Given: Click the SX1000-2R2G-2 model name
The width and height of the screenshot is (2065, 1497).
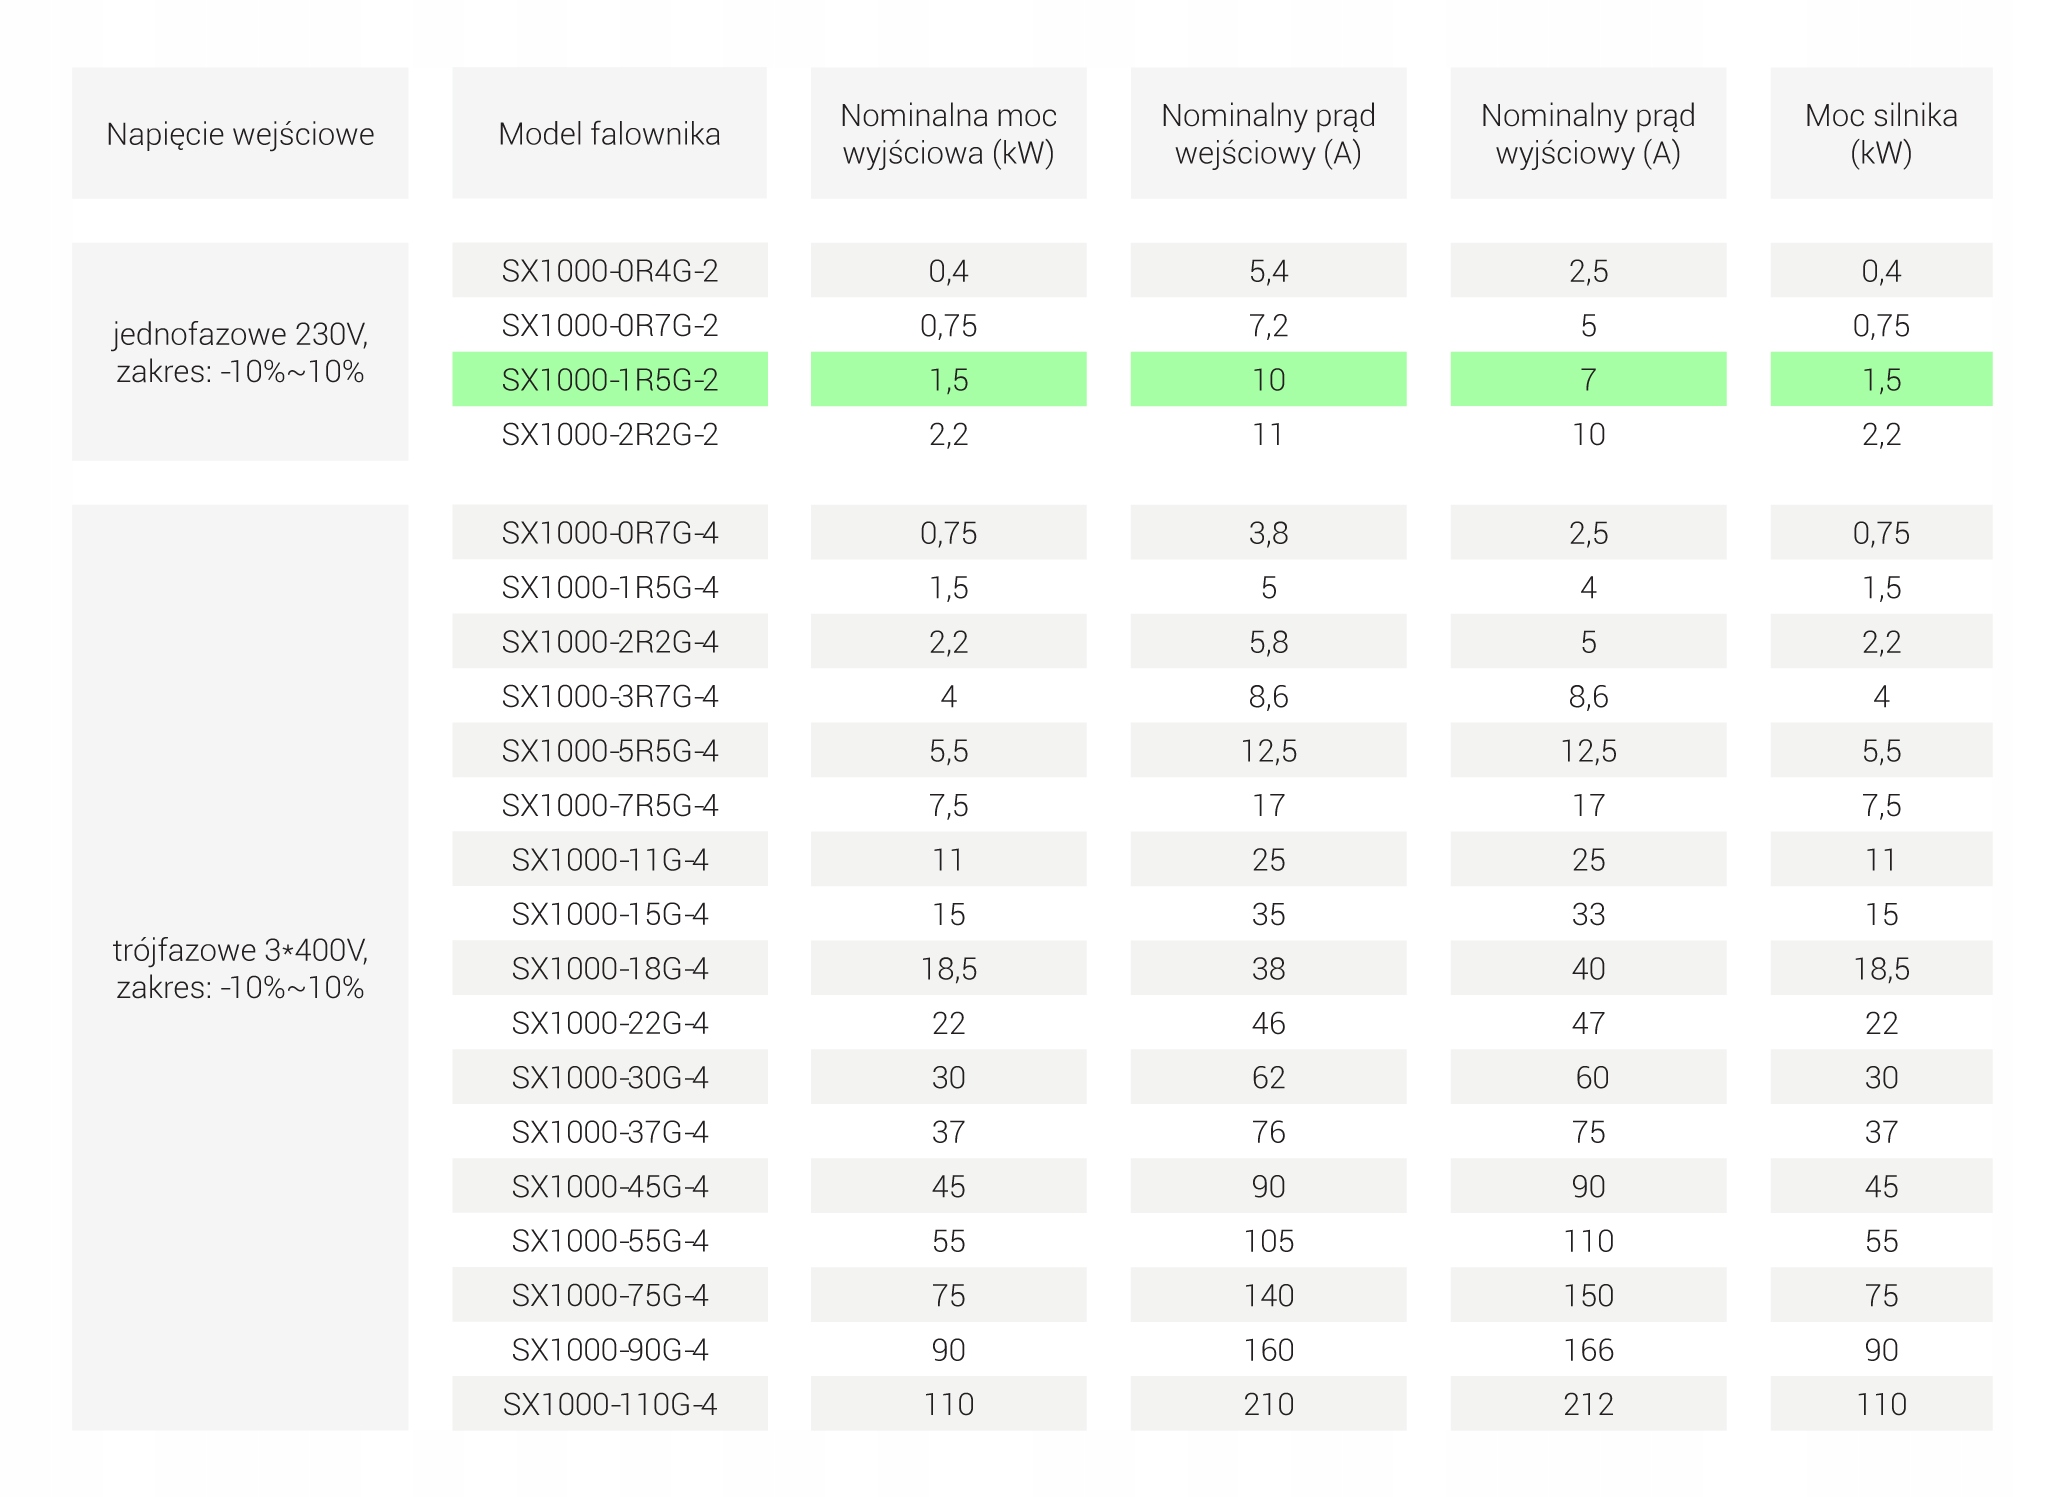Looking at the screenshot, I should (x=609, y=434).
